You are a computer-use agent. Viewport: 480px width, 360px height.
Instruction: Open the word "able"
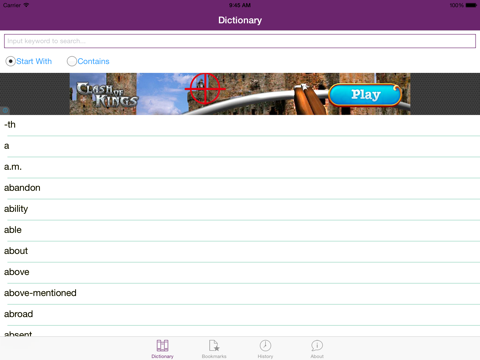coord(240,230)
